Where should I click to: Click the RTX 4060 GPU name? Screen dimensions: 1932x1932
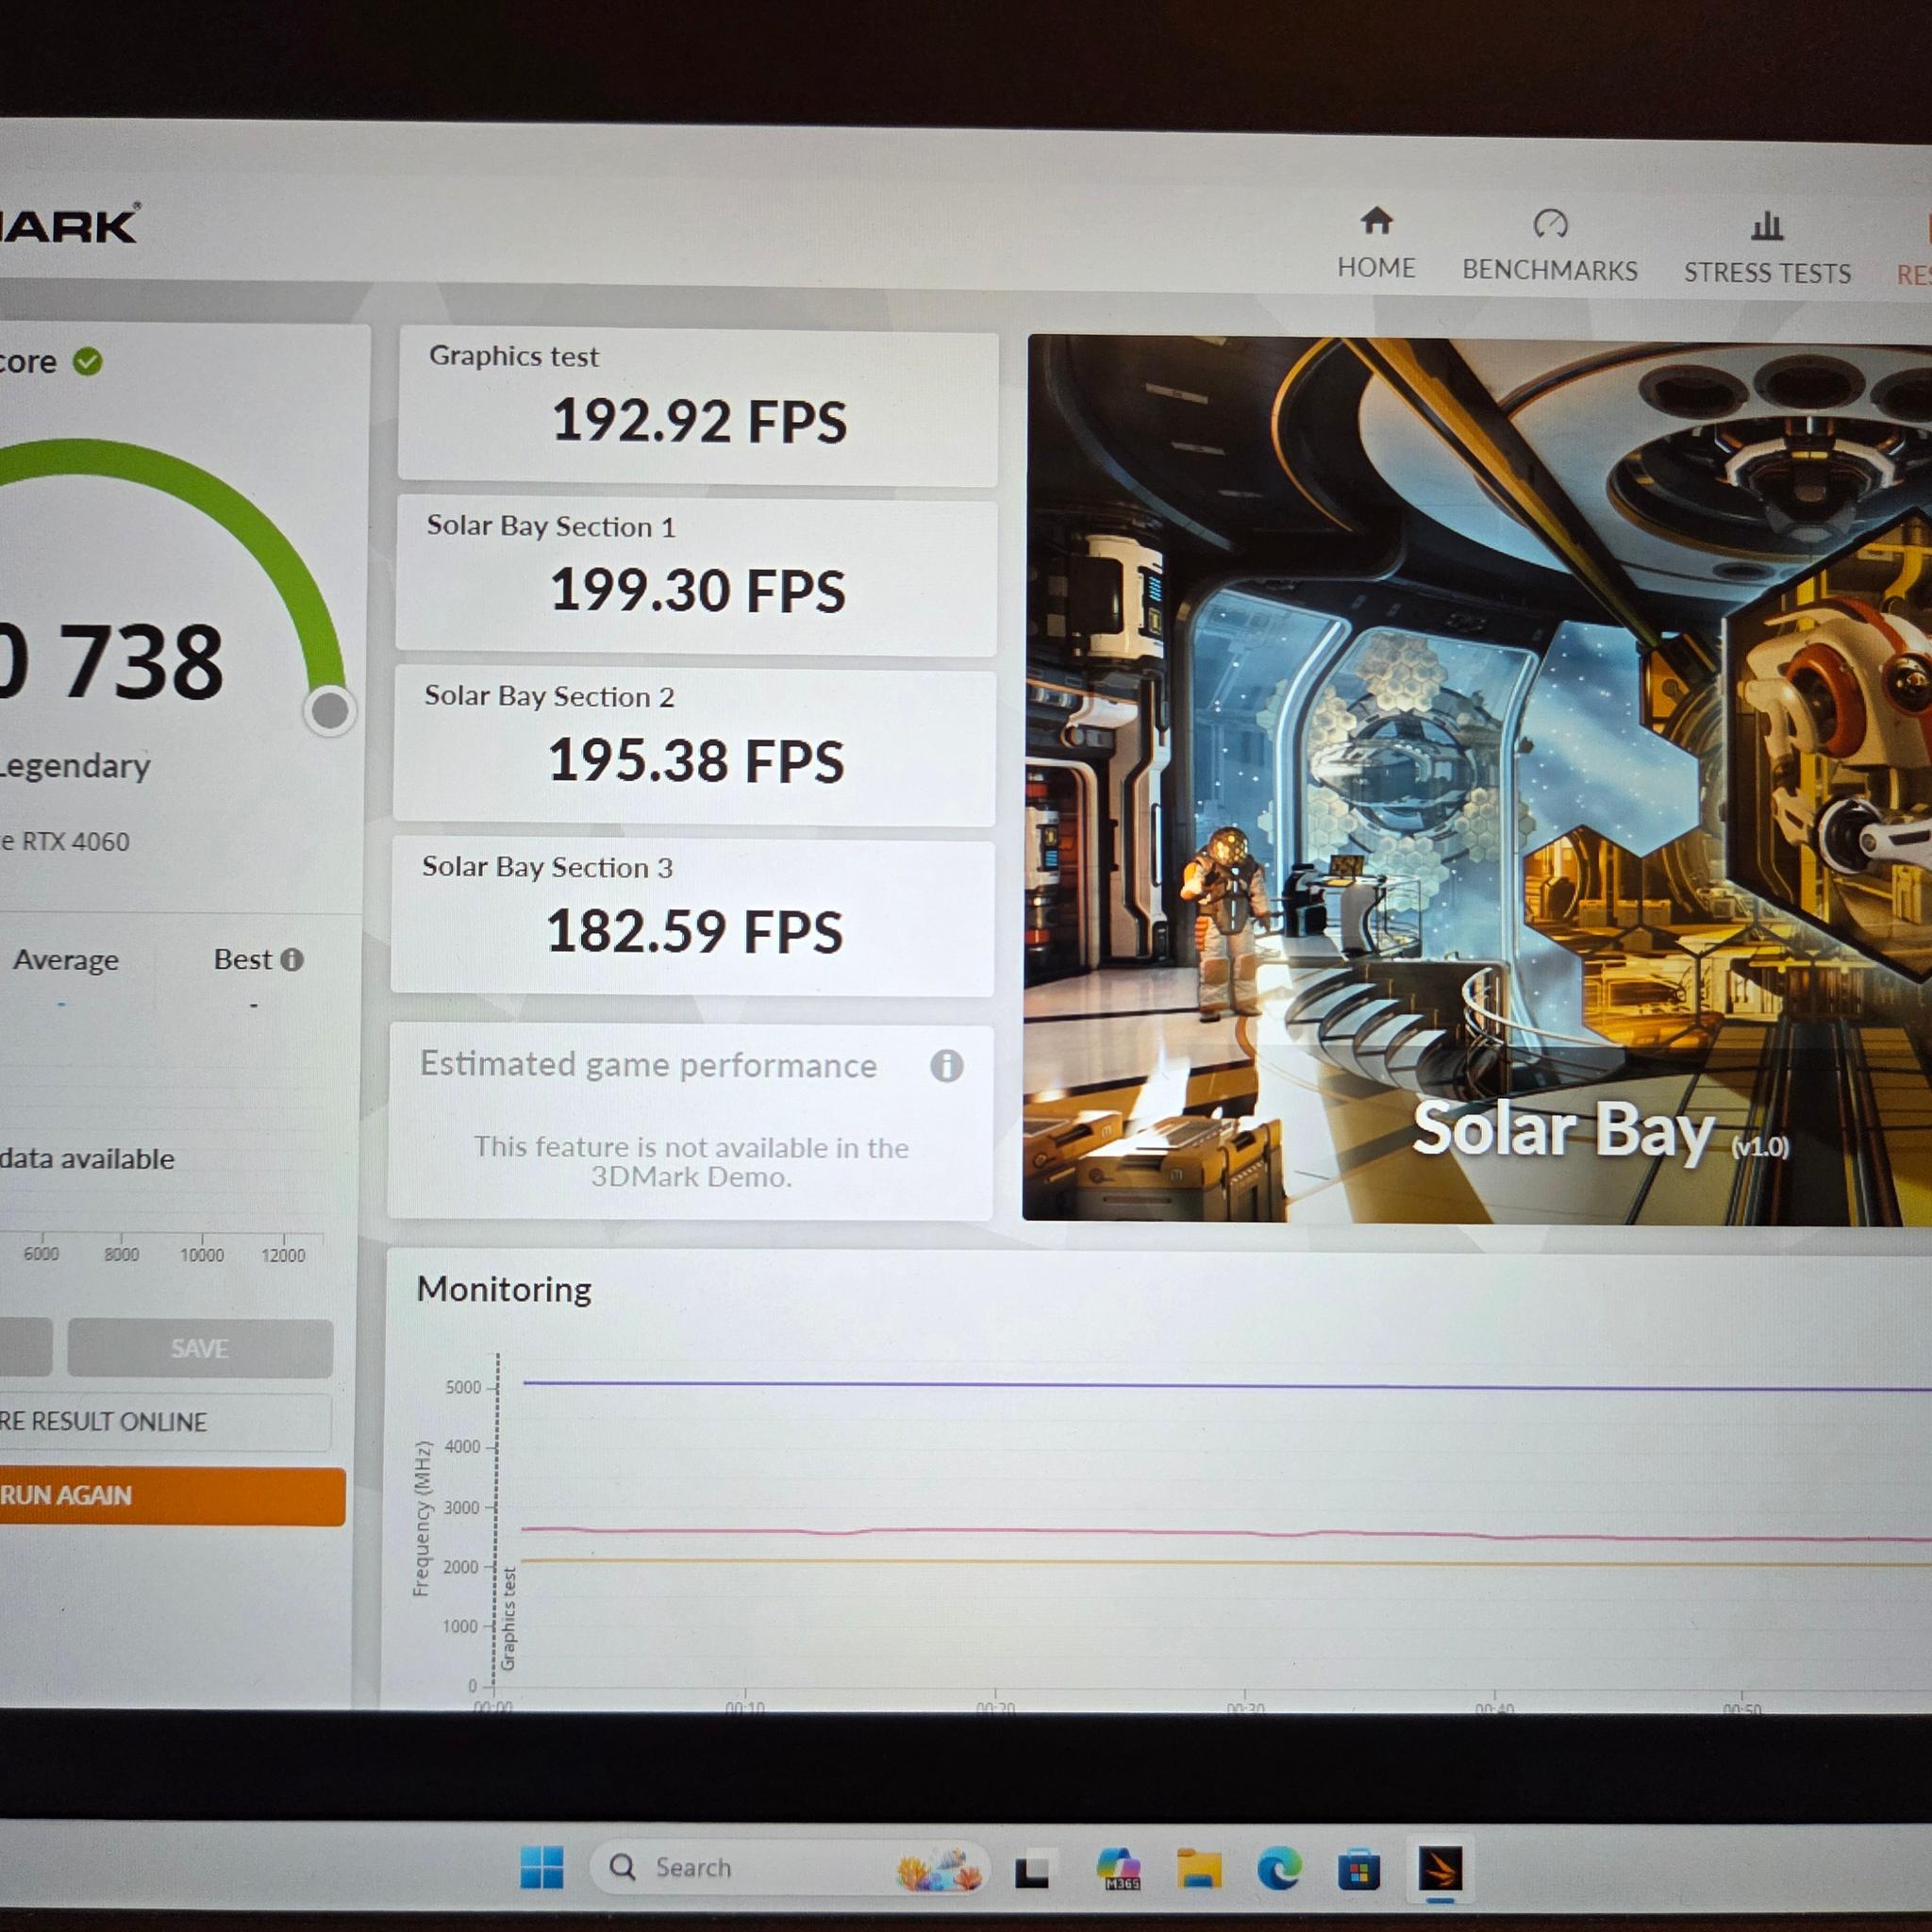(x=75, y=842)
